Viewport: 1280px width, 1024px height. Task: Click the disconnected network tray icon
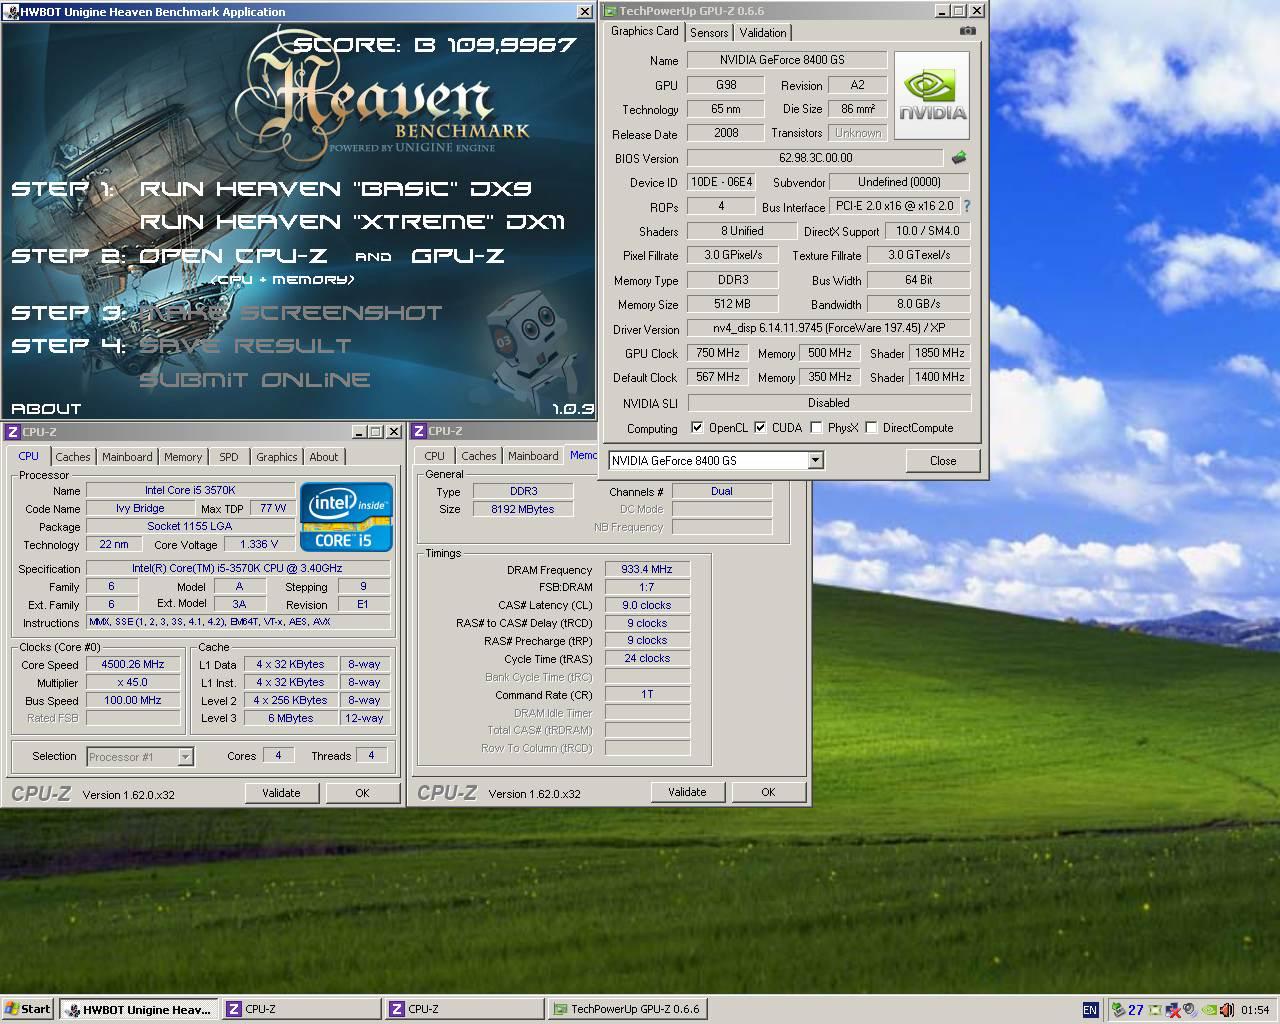1173,1010
